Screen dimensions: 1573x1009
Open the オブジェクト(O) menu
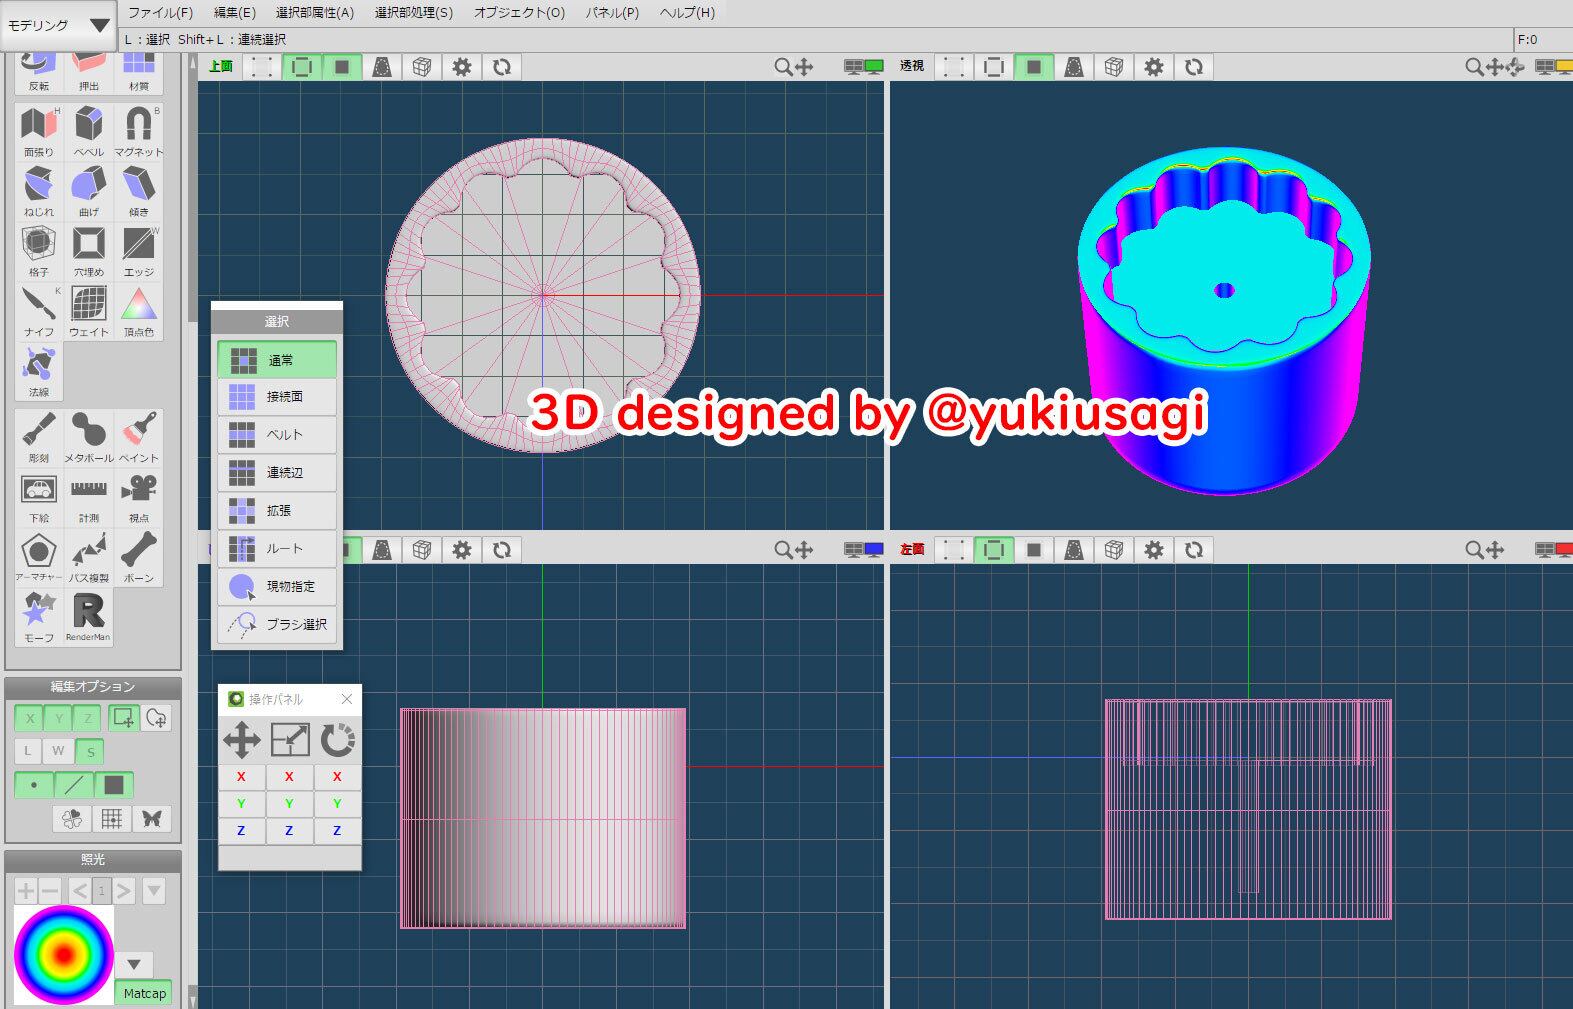coord(519,13)
